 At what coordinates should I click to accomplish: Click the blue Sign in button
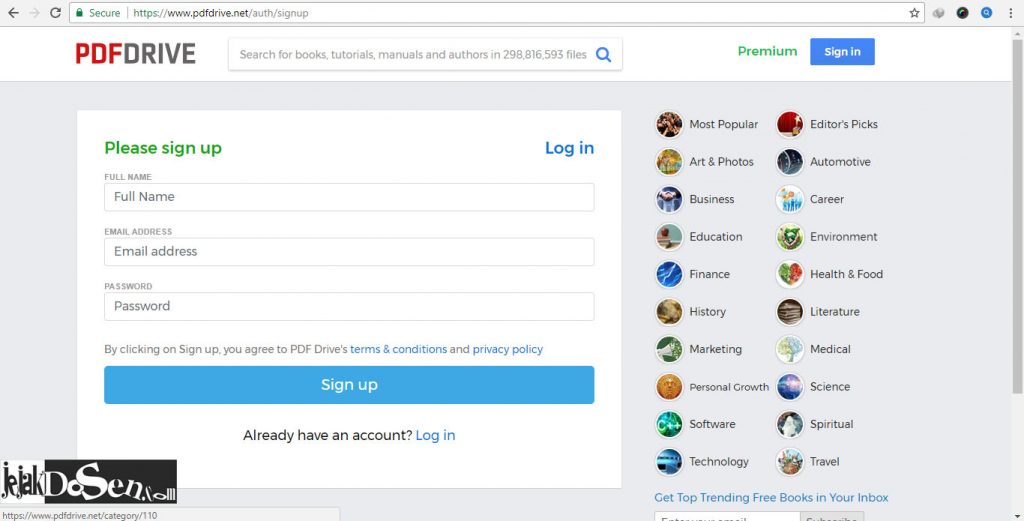pyautogui.click(x=842, y=52)
